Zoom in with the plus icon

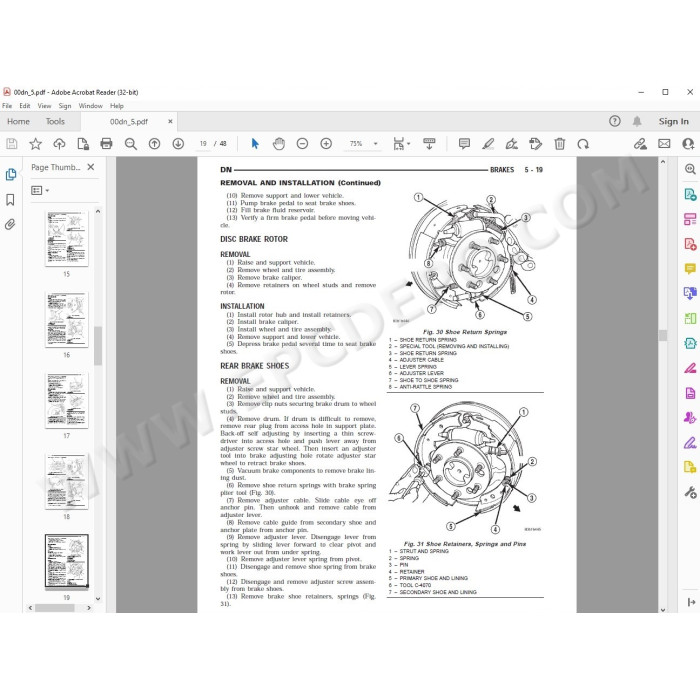click(x=326, y=144)
